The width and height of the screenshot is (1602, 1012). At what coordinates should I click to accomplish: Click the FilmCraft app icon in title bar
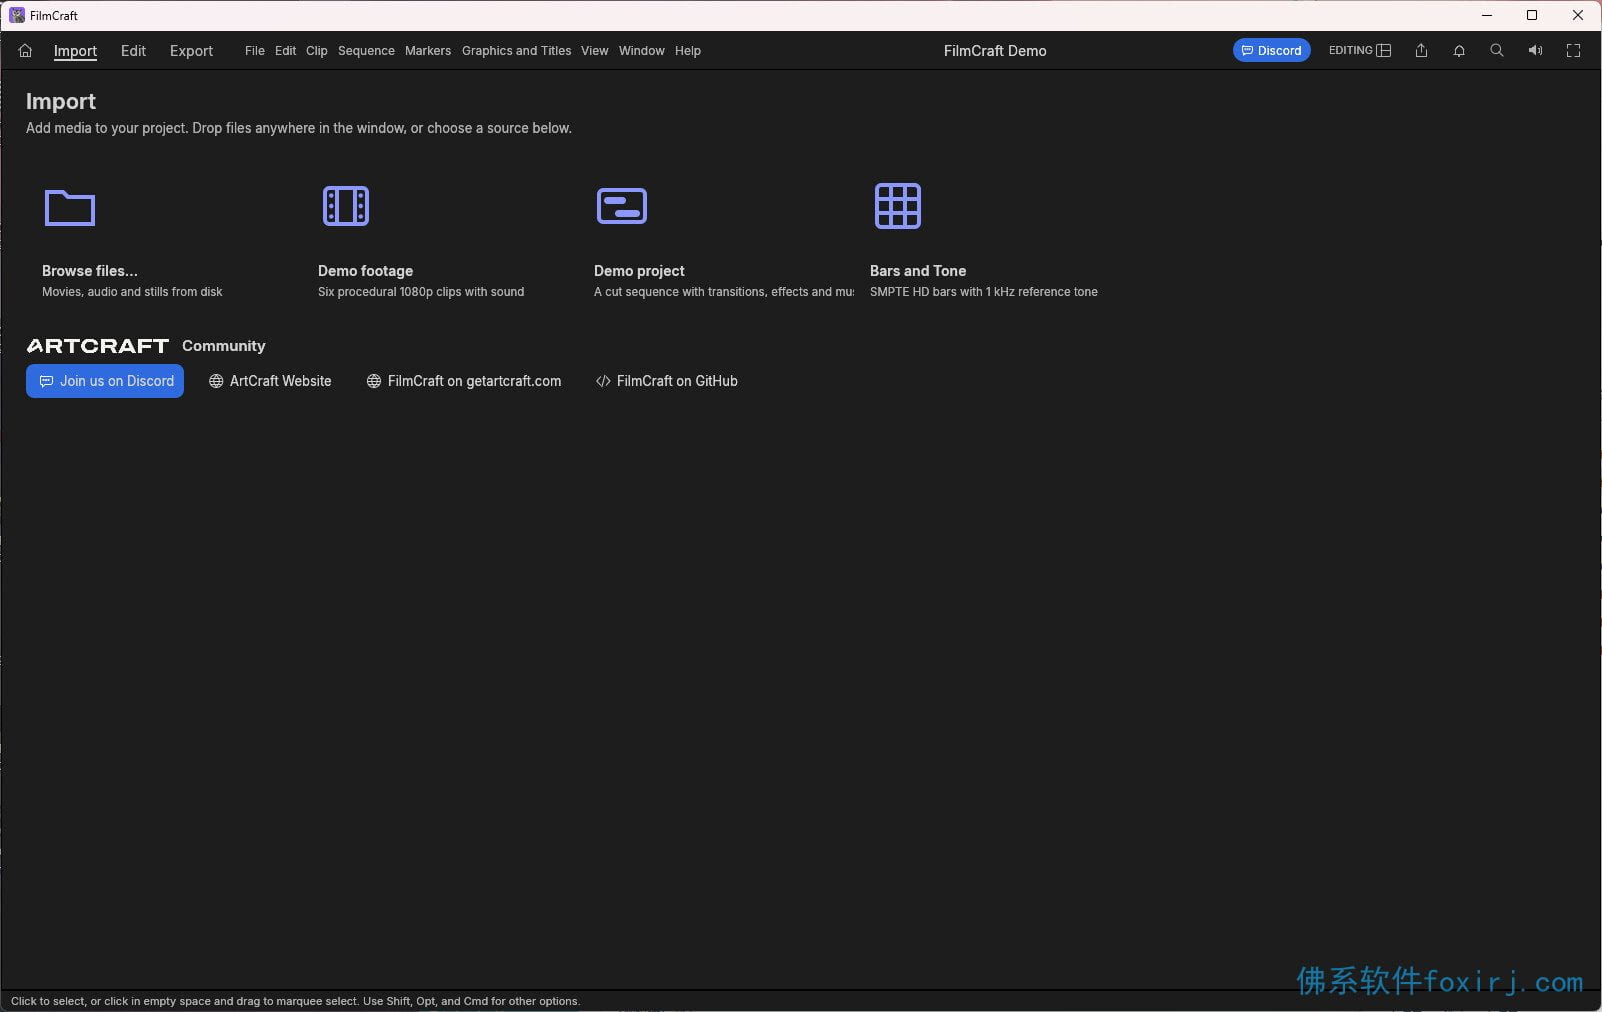click(x=17, y=15)
